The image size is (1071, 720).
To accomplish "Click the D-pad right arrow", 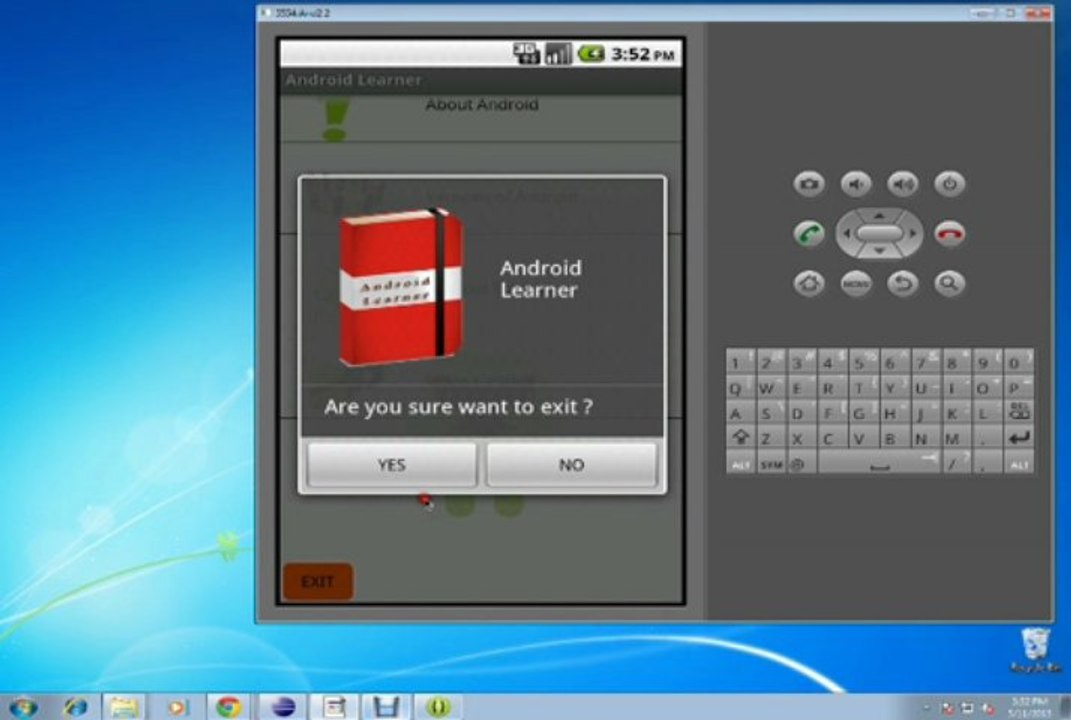I will (x=913, y=234).
